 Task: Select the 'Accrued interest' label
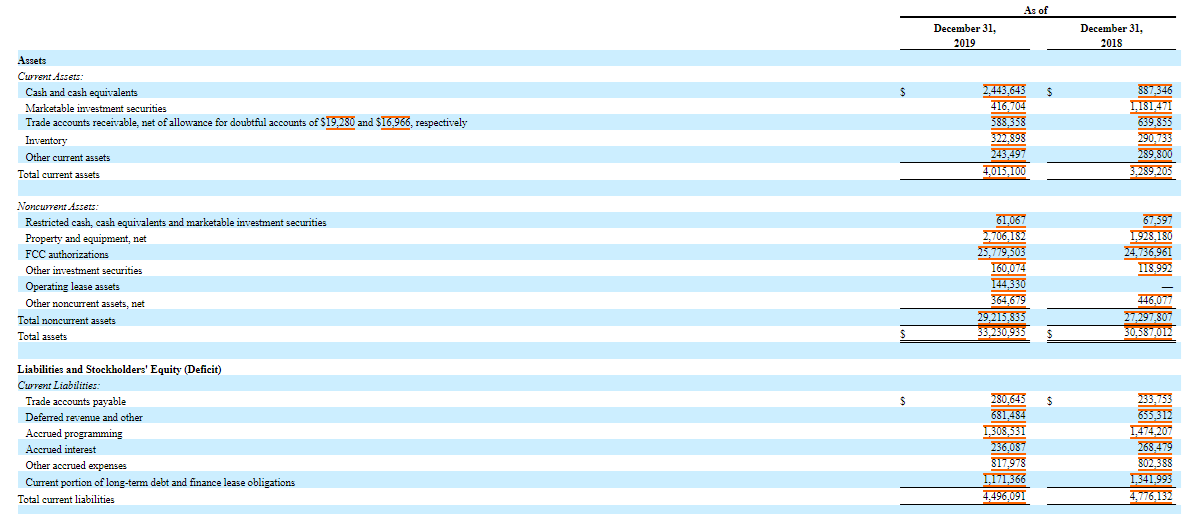(61, 450)
